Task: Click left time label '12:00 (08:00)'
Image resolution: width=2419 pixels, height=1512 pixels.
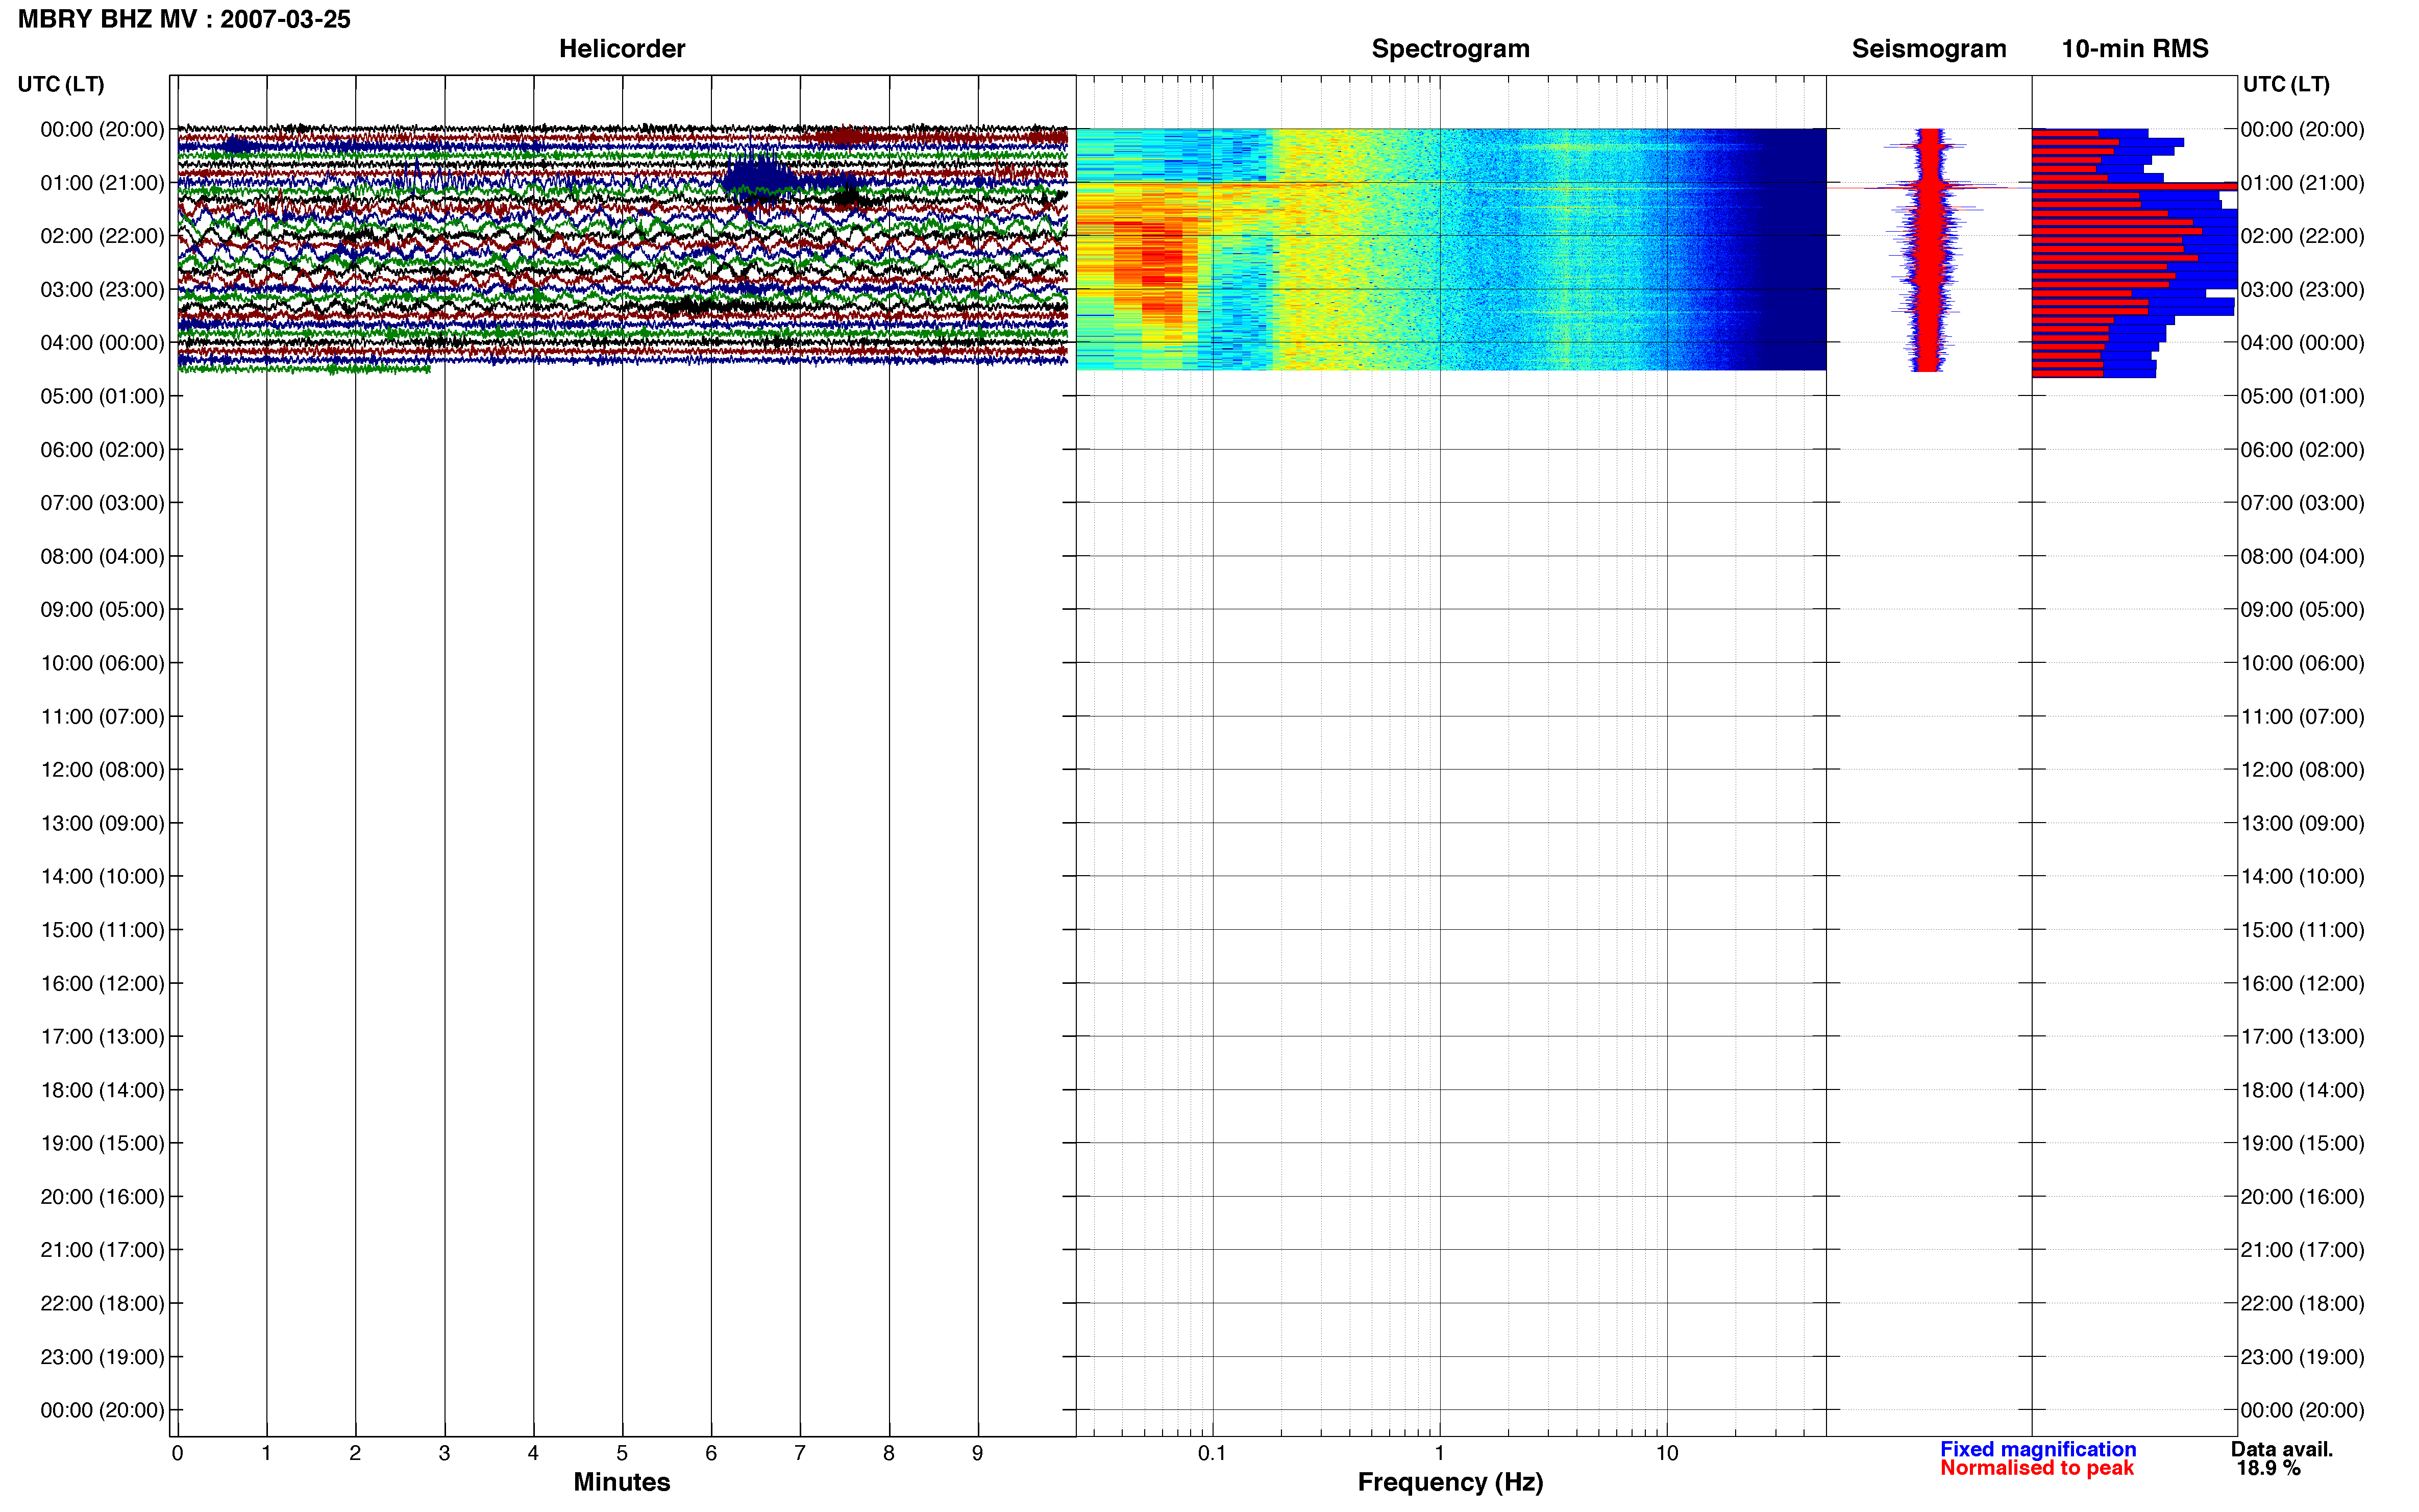Action: tap(102, 770)
